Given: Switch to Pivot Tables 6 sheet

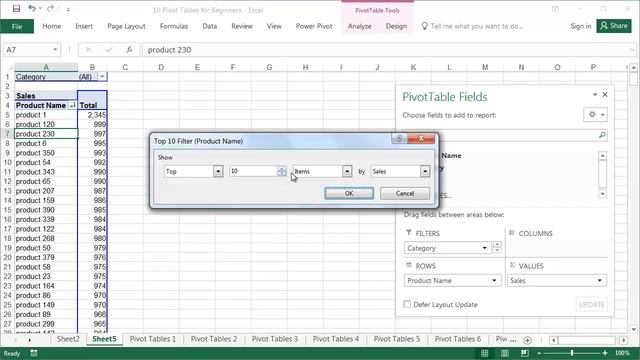Looking at the screenshot, I should coord(458,339).
